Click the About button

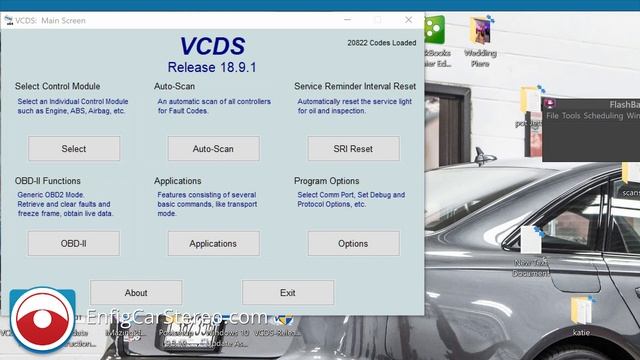(136, 293)
